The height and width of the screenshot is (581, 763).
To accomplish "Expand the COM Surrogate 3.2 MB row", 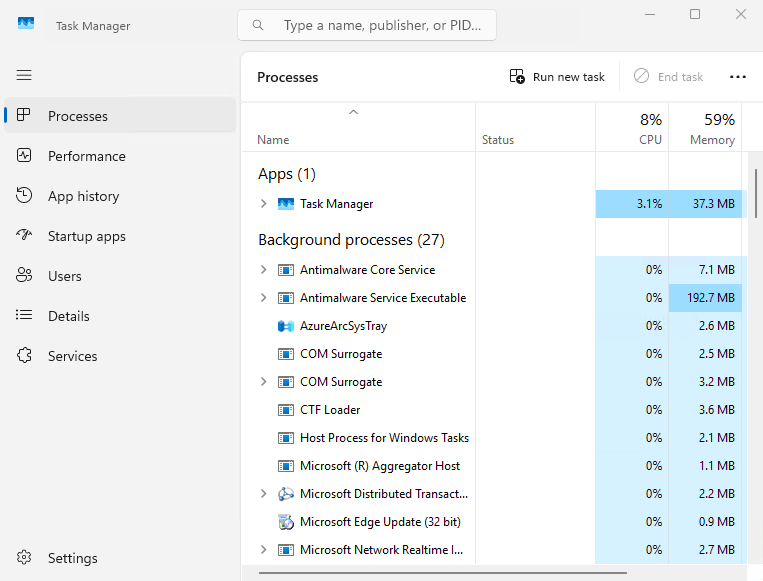I will (263, 382).
